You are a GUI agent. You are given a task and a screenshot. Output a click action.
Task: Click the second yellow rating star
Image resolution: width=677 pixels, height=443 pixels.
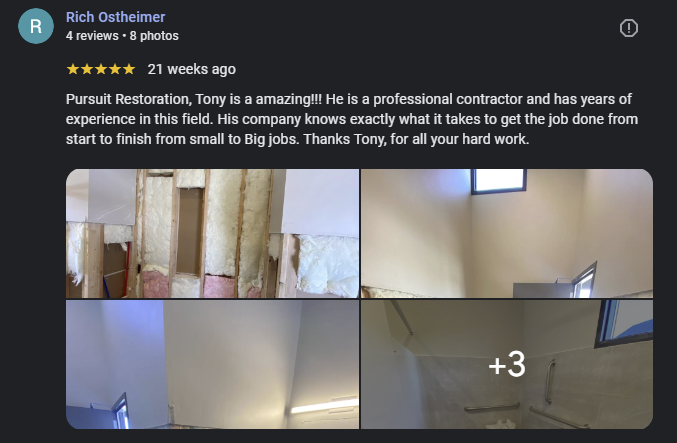coord(87,69)
